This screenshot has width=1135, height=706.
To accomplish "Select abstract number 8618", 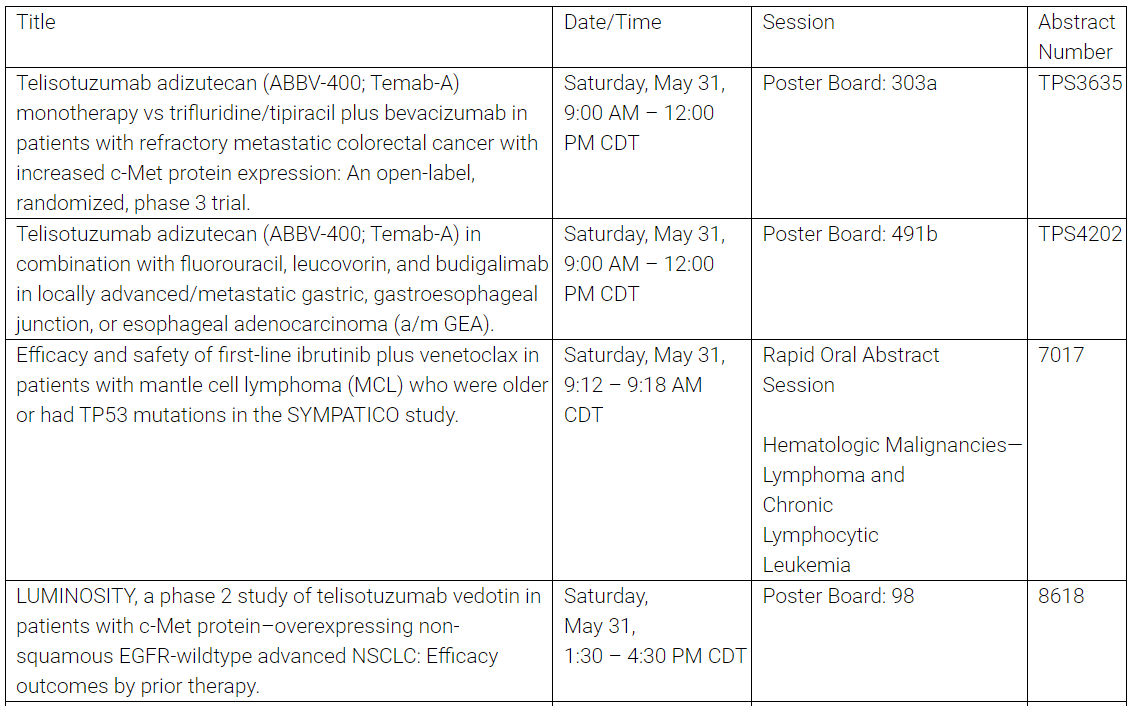I will [x=1061, y=596].
